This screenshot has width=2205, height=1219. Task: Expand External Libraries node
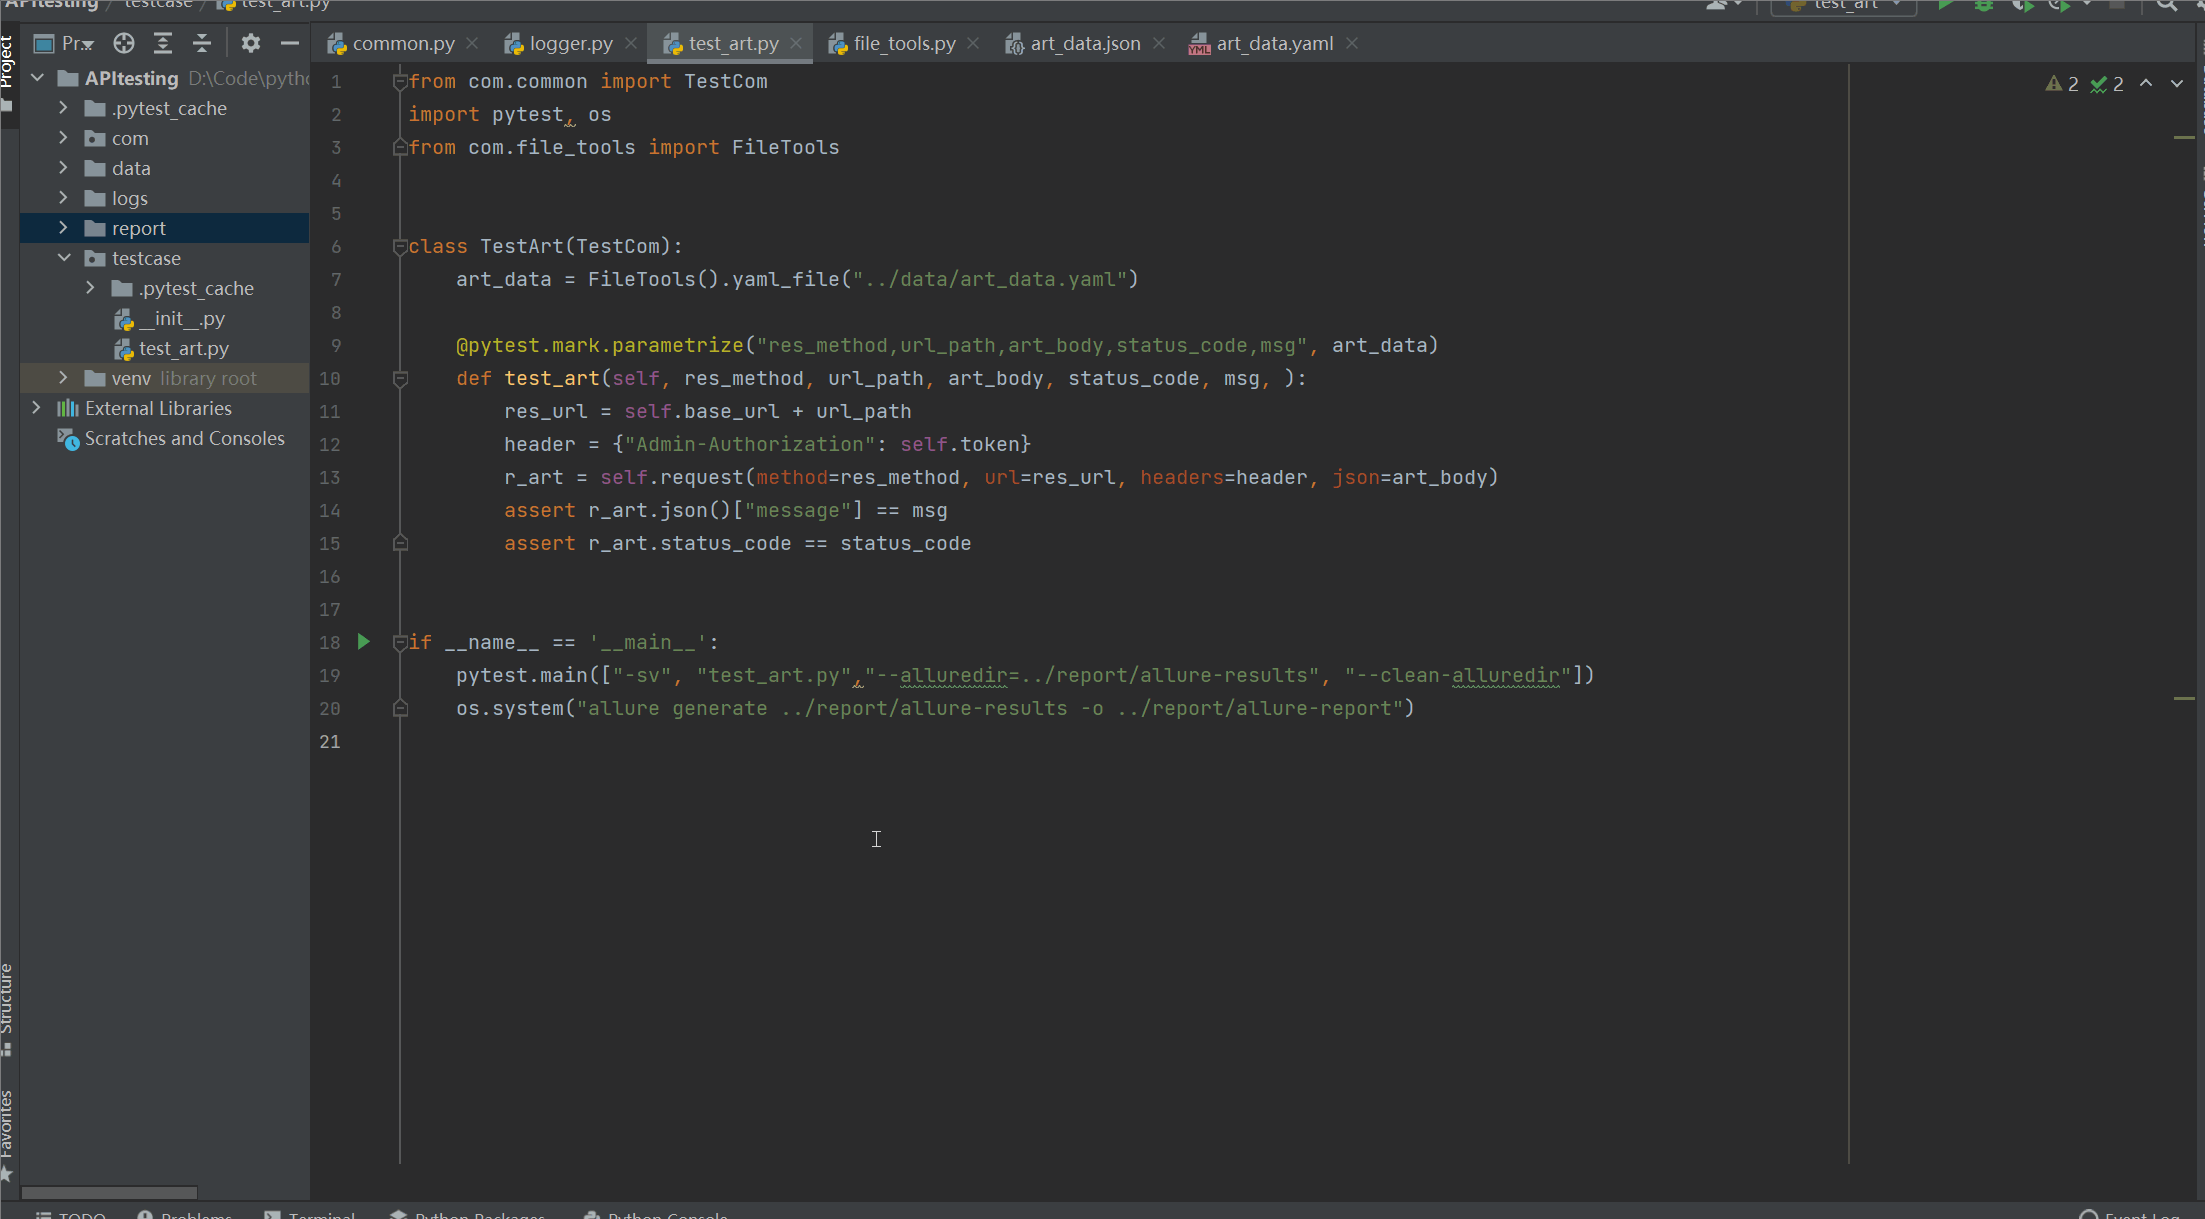click(x=37, y=408)
